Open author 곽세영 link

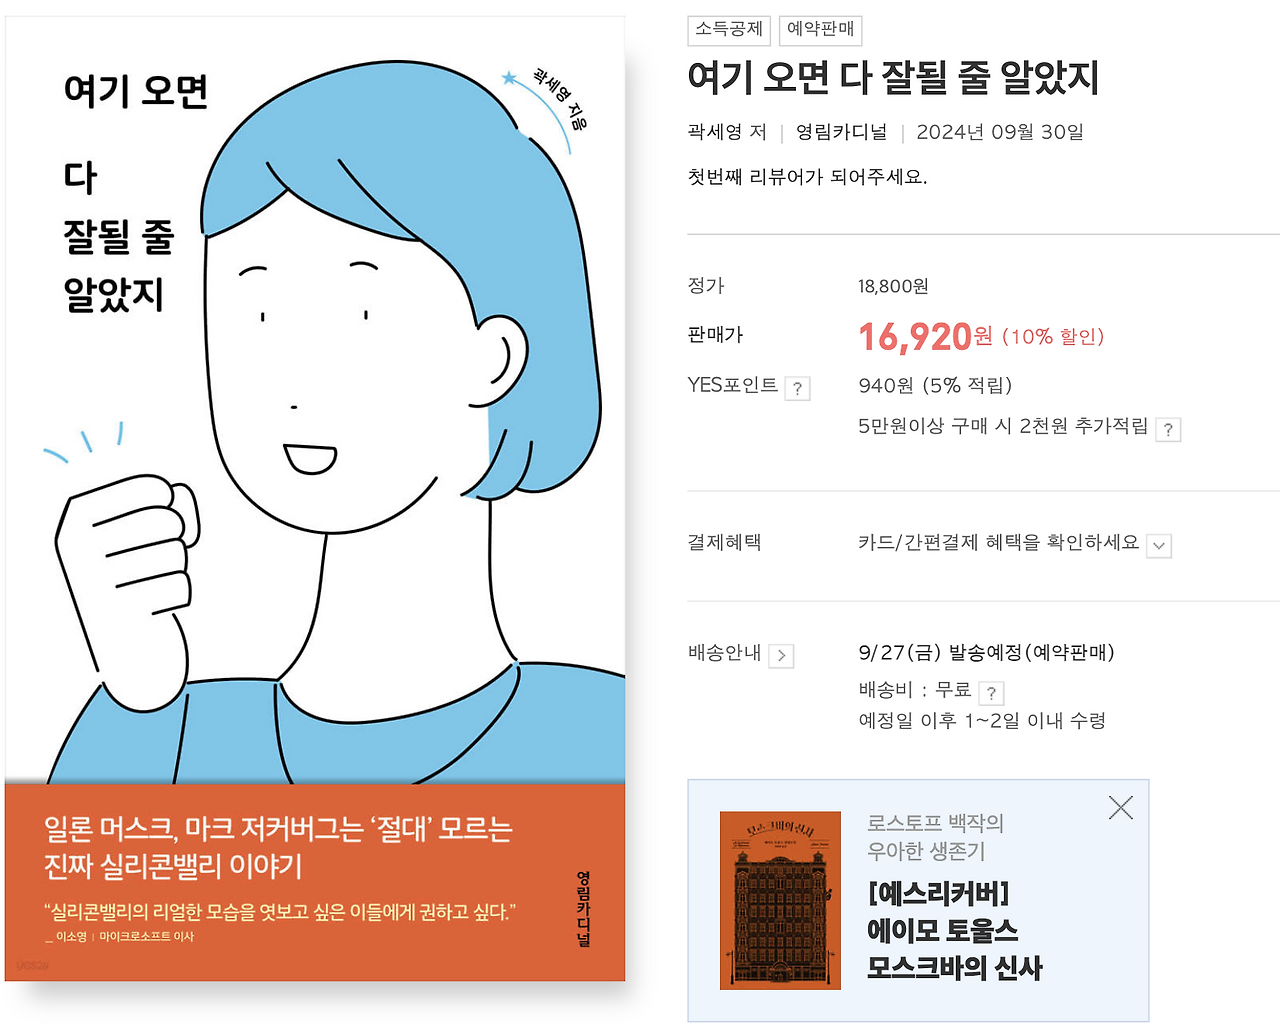pos(714,132)
